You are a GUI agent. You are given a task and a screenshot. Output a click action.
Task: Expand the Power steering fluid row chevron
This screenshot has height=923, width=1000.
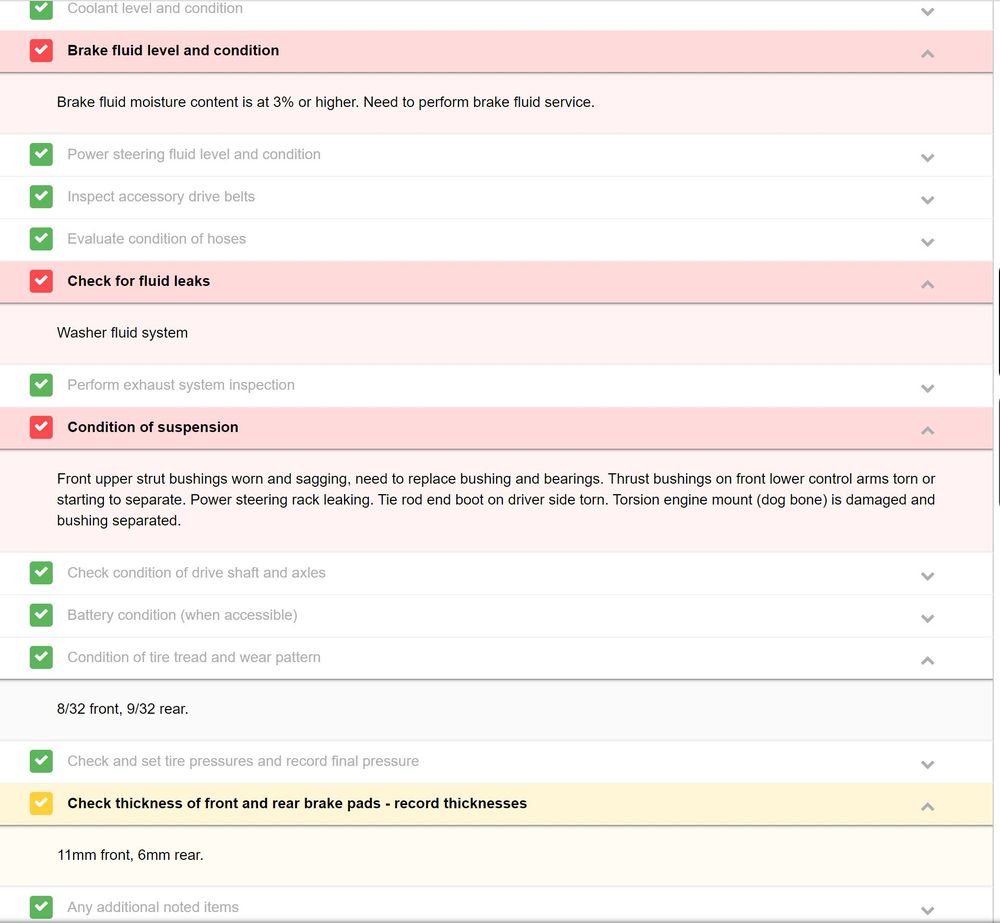point(927,157)
